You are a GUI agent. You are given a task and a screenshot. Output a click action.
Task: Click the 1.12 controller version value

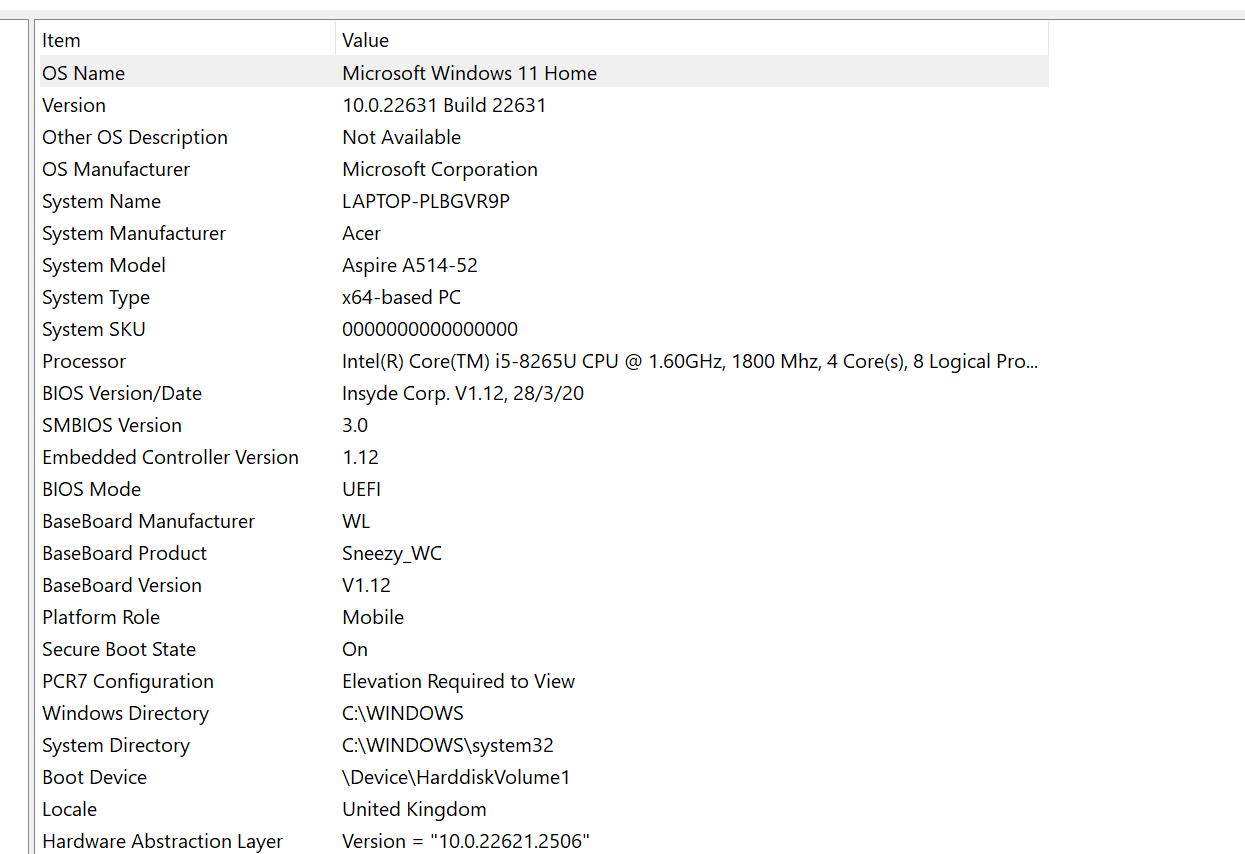click(x=360, y=457)
